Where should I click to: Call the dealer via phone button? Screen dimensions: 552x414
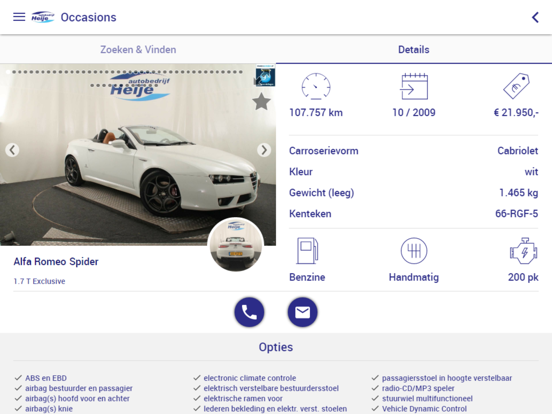[x=249, y=312]
